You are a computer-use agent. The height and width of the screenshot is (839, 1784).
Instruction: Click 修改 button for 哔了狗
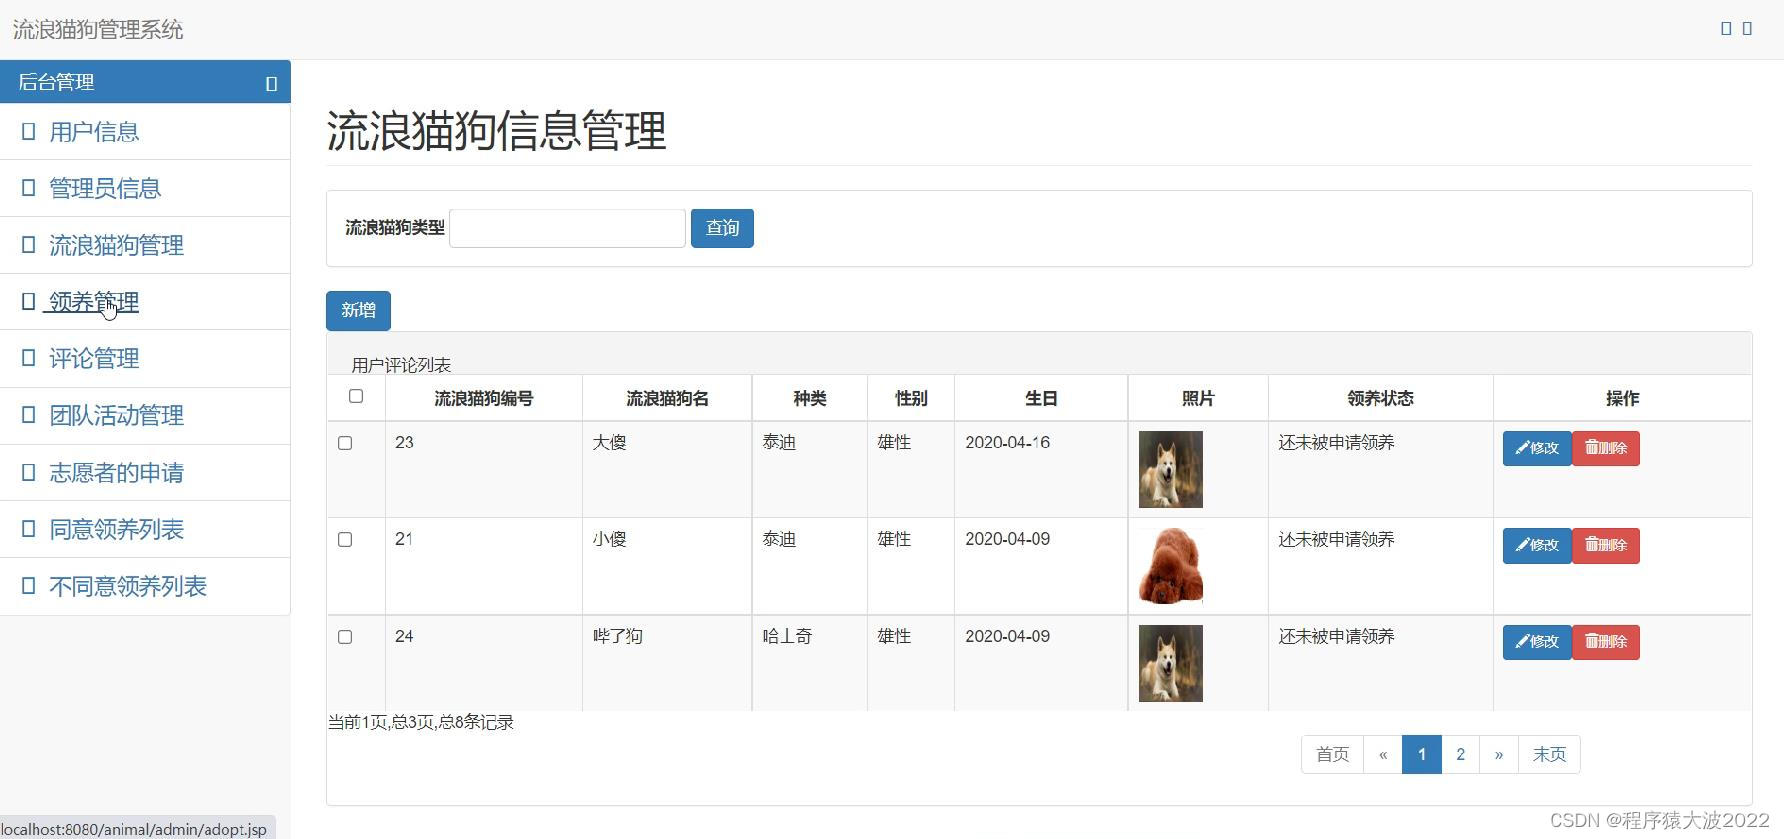pyautogui.click(x=1537, y=642)
